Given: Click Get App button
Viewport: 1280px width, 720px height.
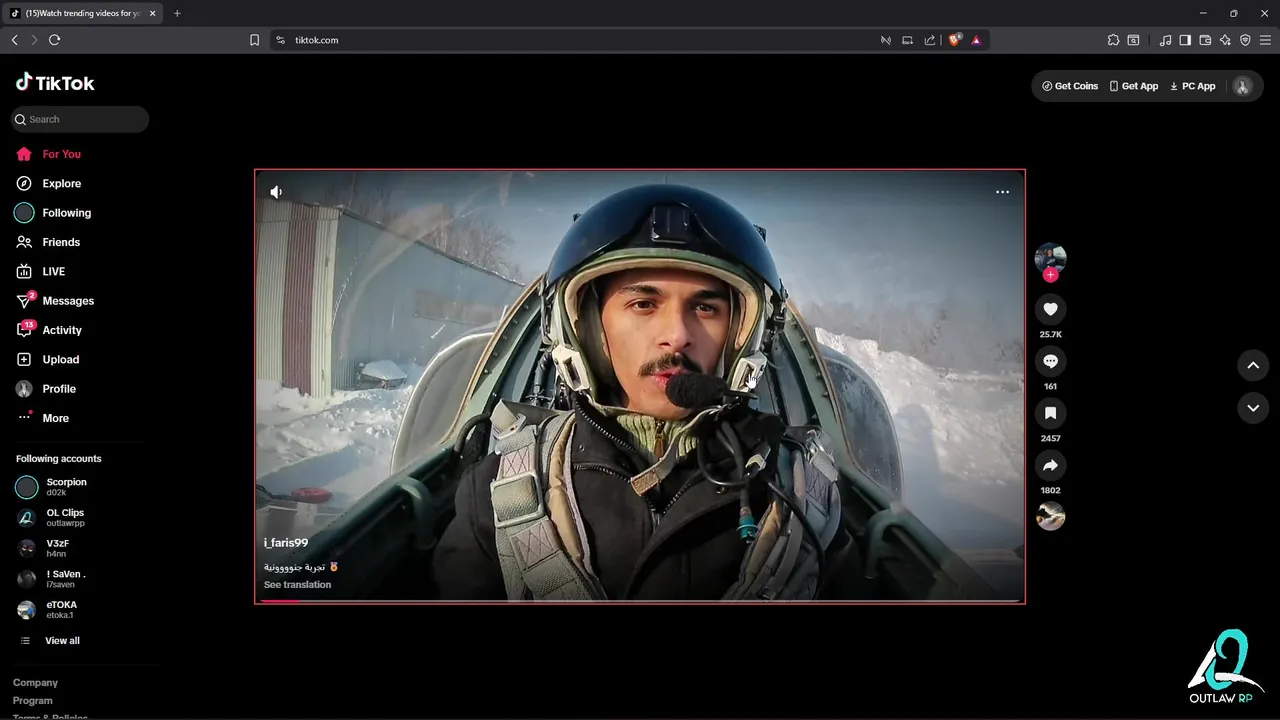Looking at the screenshot, I should (1133, 86).
